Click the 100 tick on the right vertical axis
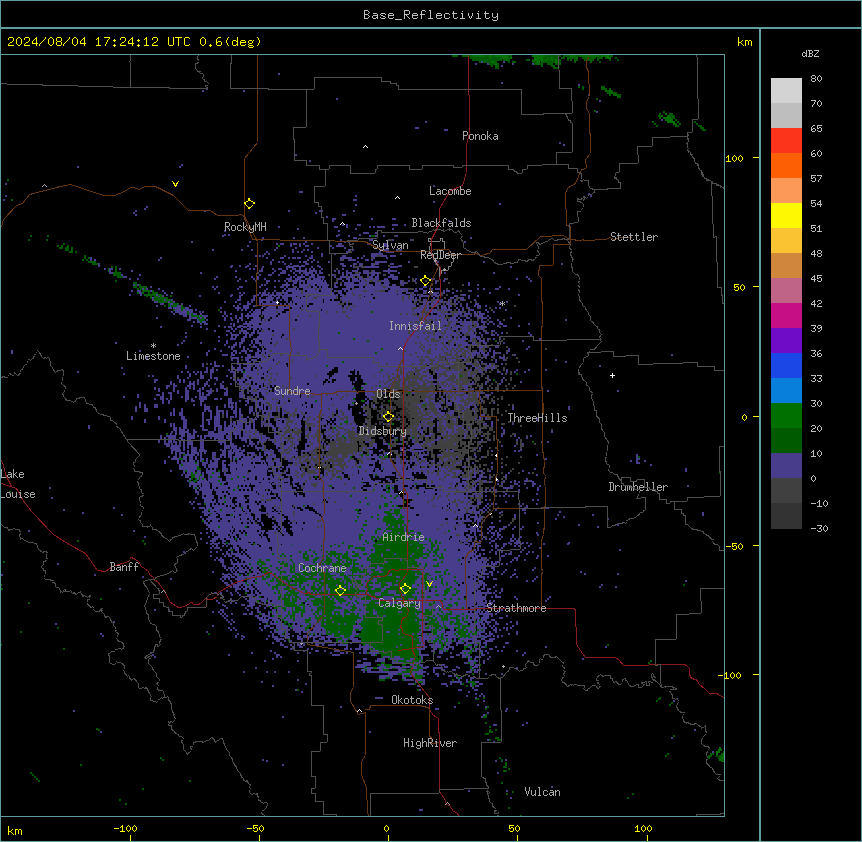The height and width of the screenshot is (842, 862). pyautogui.click(x=734, y=158)
